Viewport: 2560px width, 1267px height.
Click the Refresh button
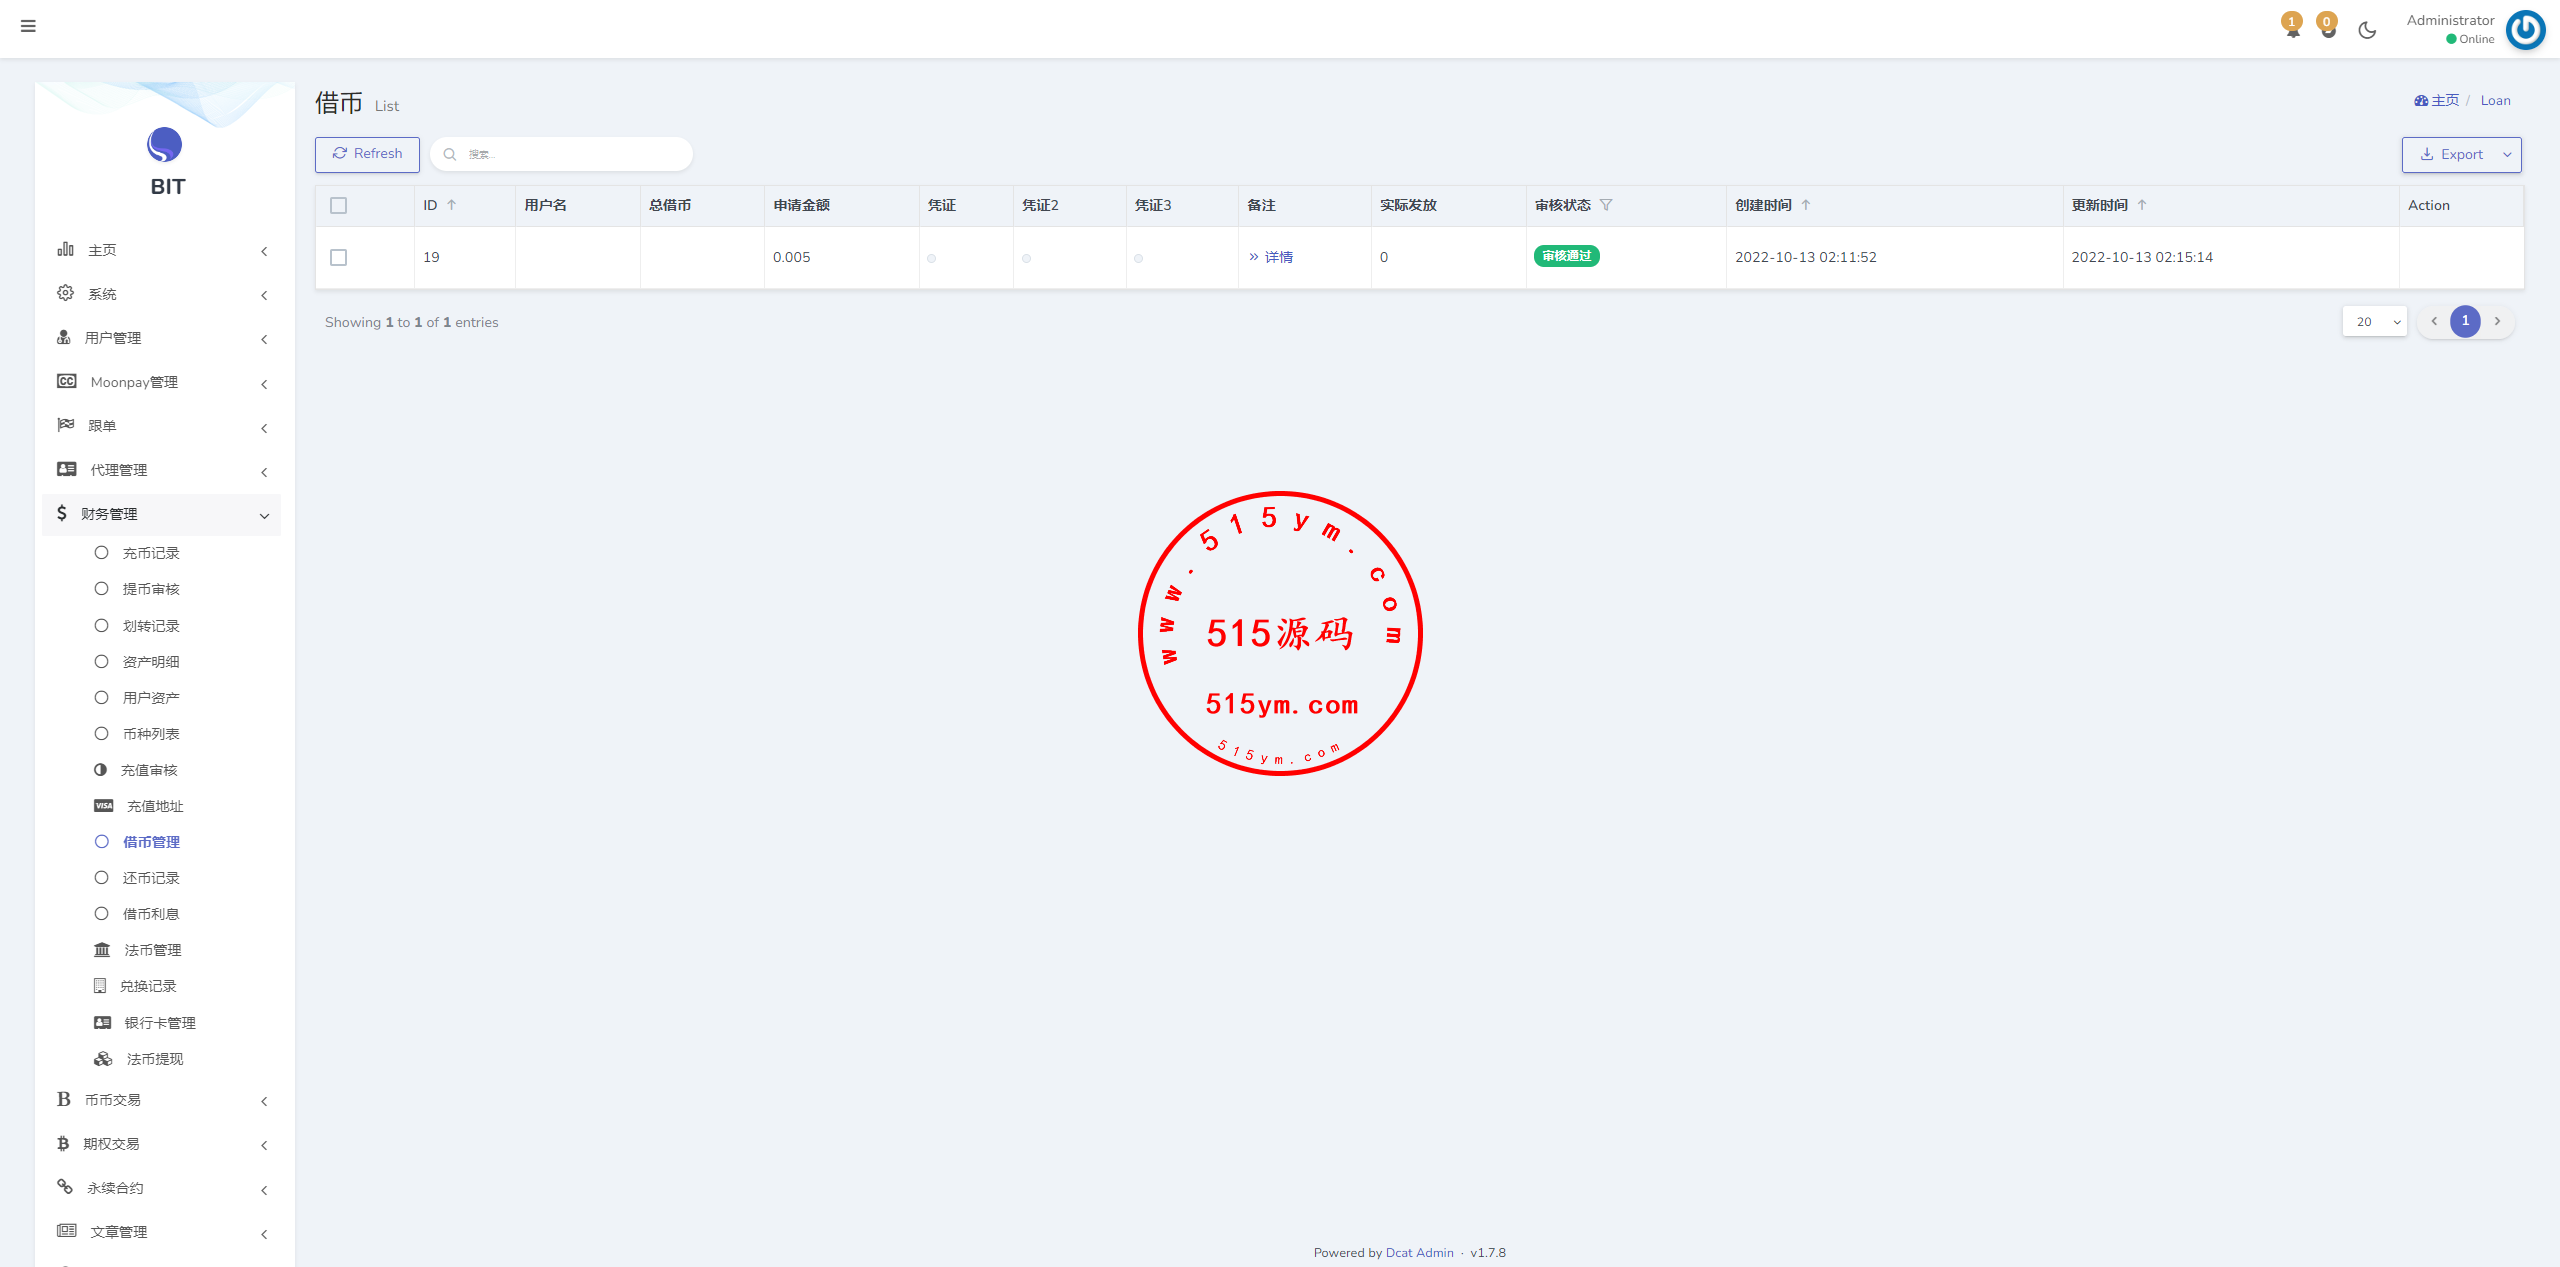click(x=367, y=154)
